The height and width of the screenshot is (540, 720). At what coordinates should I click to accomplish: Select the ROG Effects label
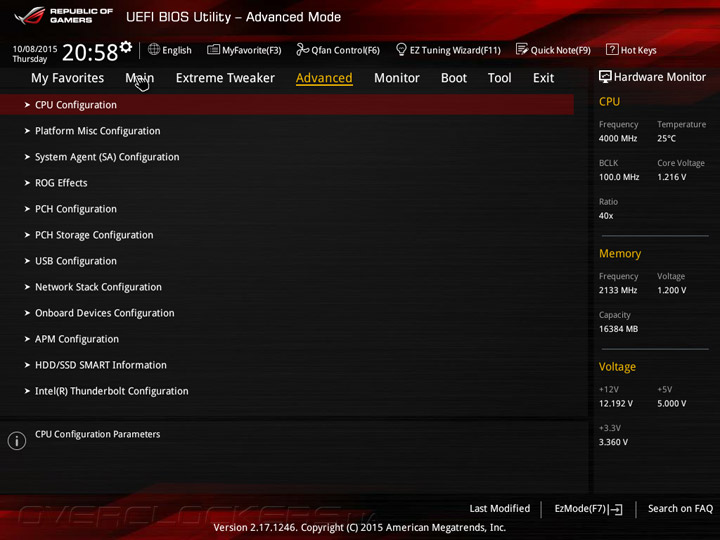pos(61,183)
